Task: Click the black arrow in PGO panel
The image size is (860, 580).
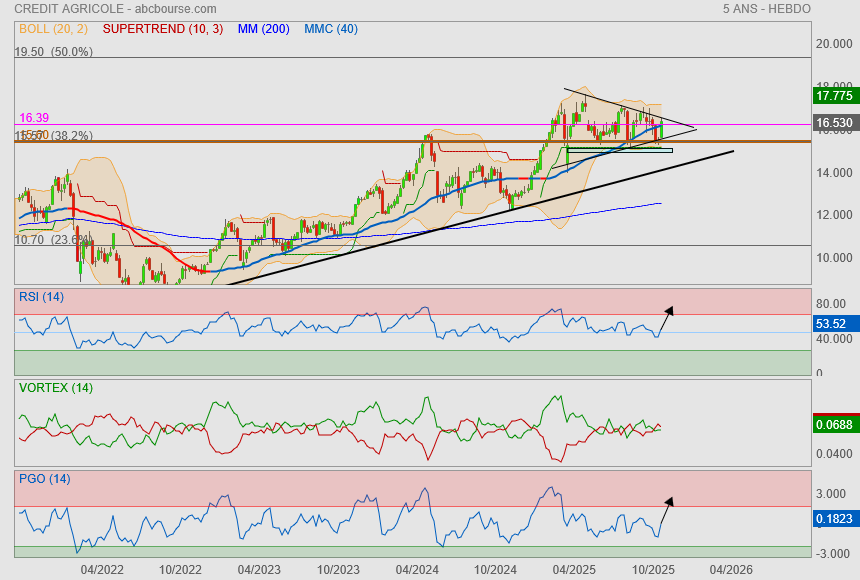Action: tap(666, 508)
